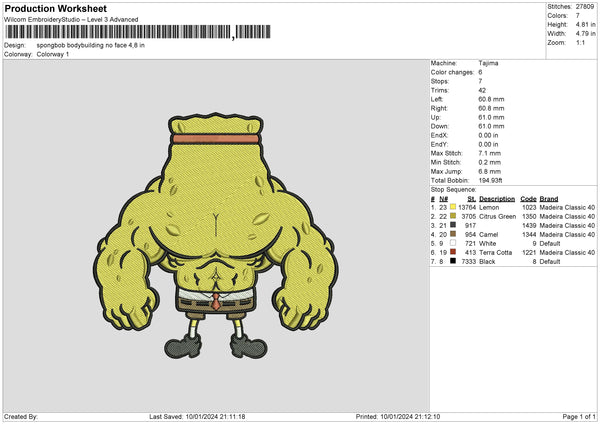Click the barcode under the worksheet title
Image resolution: width=600 pixels, height=424 pixels.
coord(138,32)
